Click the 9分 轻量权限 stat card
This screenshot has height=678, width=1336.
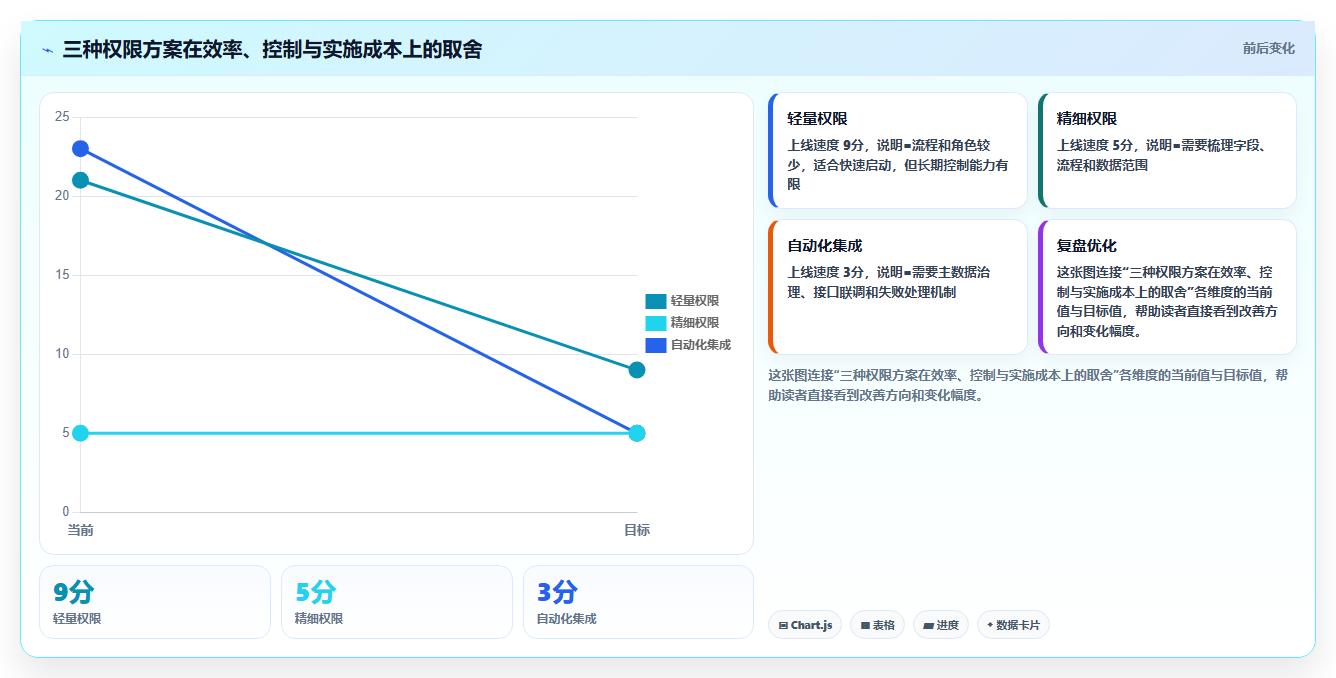pyautogui.click(x=155, y=602)
